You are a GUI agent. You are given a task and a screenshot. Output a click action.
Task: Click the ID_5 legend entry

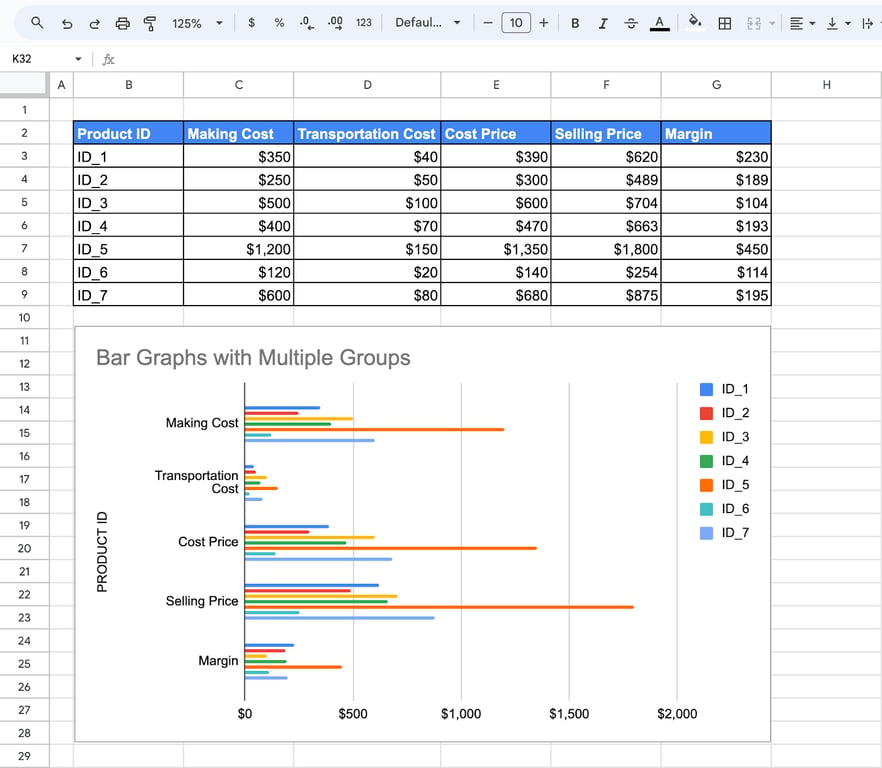724,484
